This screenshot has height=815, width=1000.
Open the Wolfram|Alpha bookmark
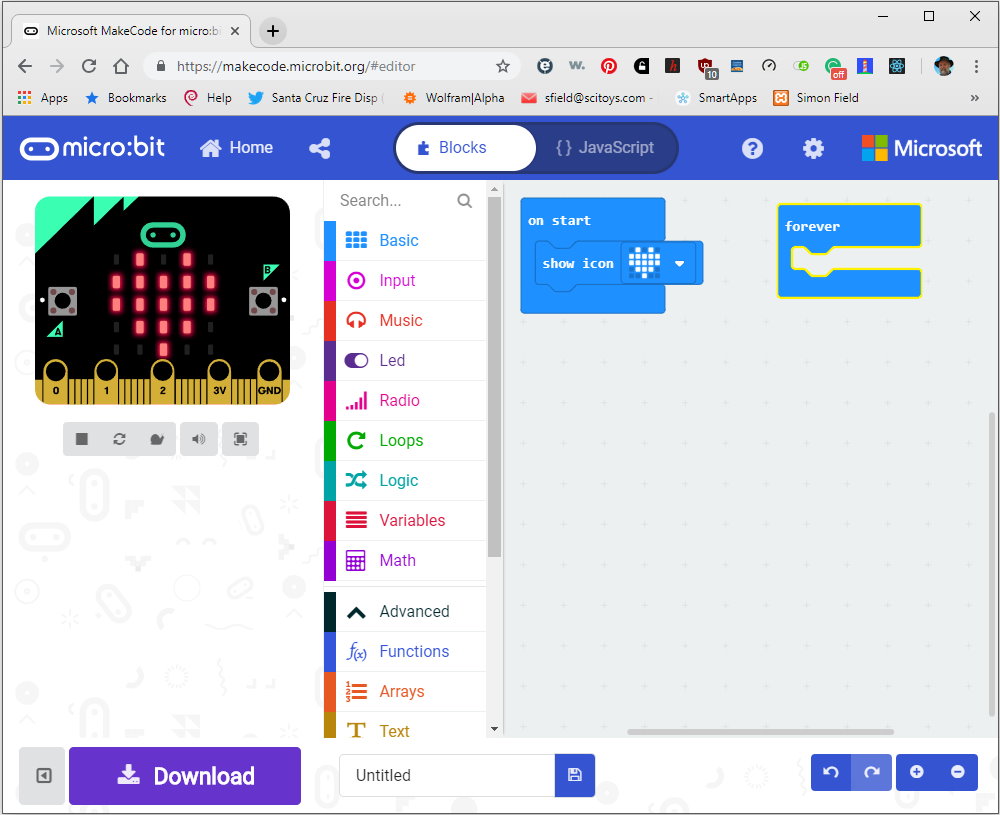(453, 98)
